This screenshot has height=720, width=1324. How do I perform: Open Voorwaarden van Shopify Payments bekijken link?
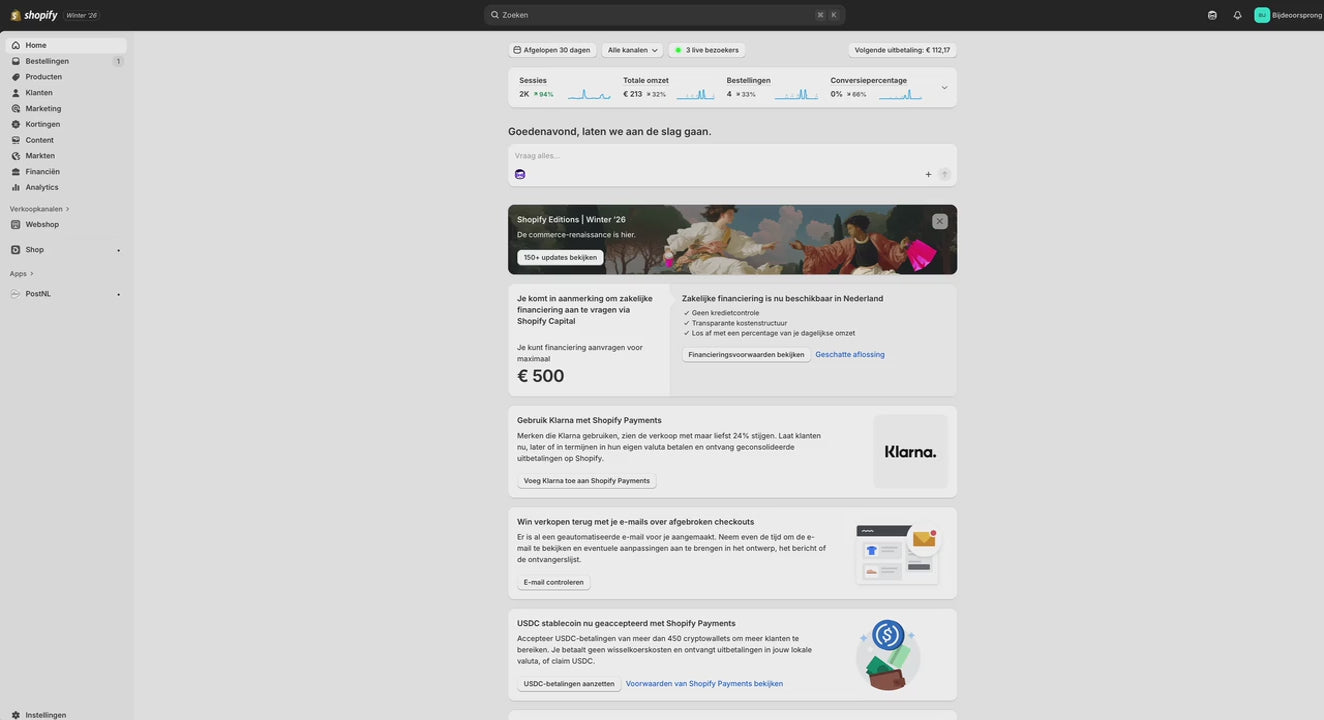pos(704,684)
